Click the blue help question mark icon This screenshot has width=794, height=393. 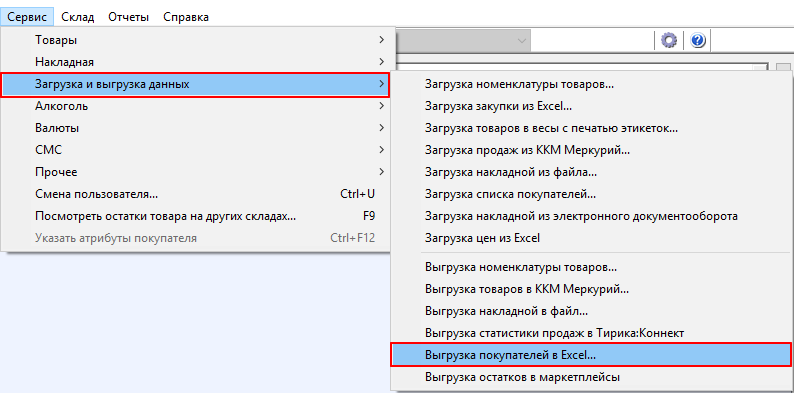tap(698, 41)
